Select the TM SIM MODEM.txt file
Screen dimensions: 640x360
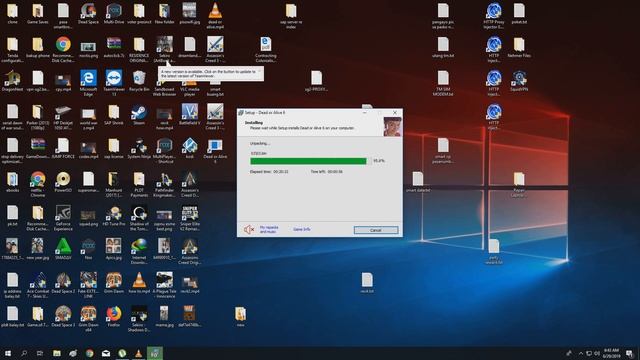point(443,83)
